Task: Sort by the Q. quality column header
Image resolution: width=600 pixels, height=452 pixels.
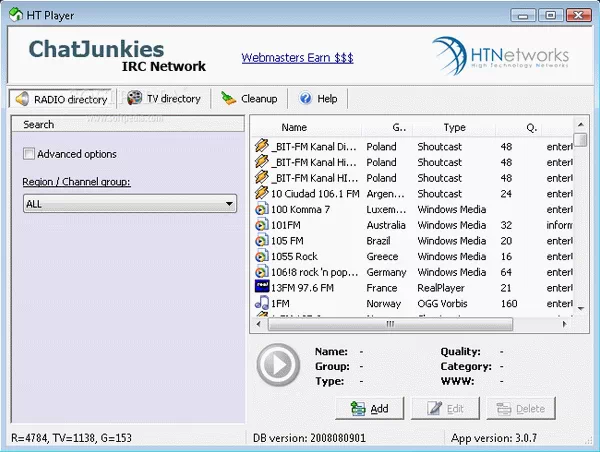Action: click(x=519, y=127)
